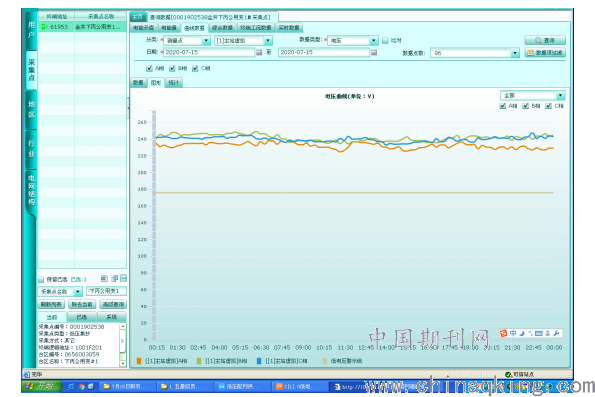
Task: Click the Sogou input method icon
Action: click(x=504, y=333)
